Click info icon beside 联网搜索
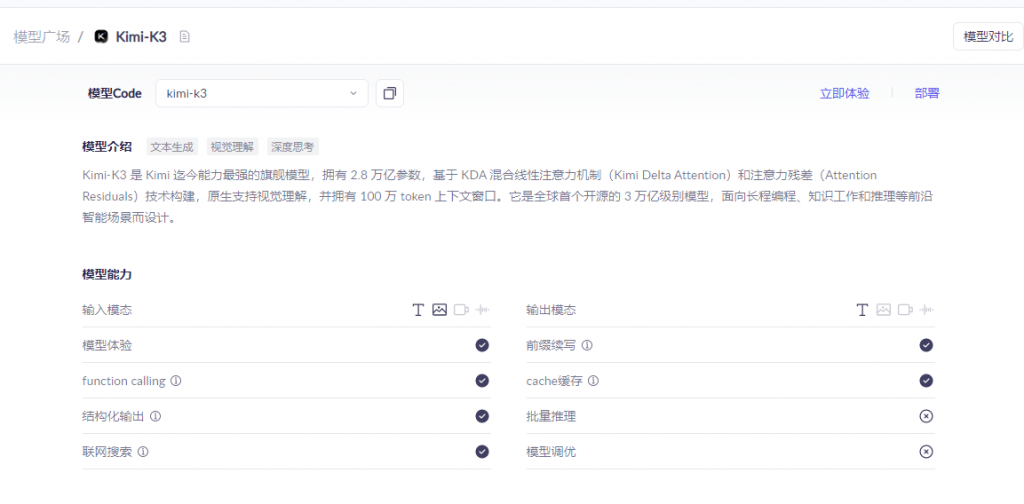Screen dimensions: 1024x504 pyautogui.click(x=143, y=451)
